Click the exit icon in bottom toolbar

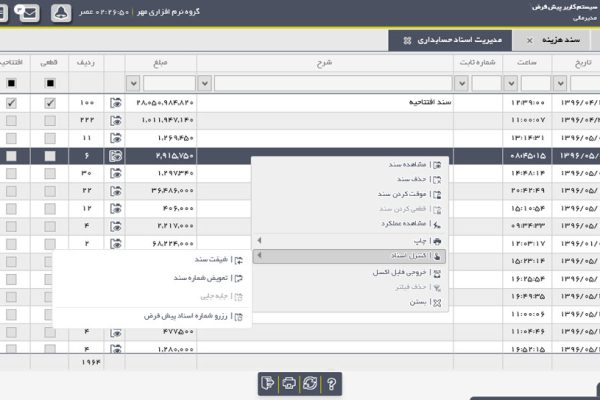tap(267, 382)
